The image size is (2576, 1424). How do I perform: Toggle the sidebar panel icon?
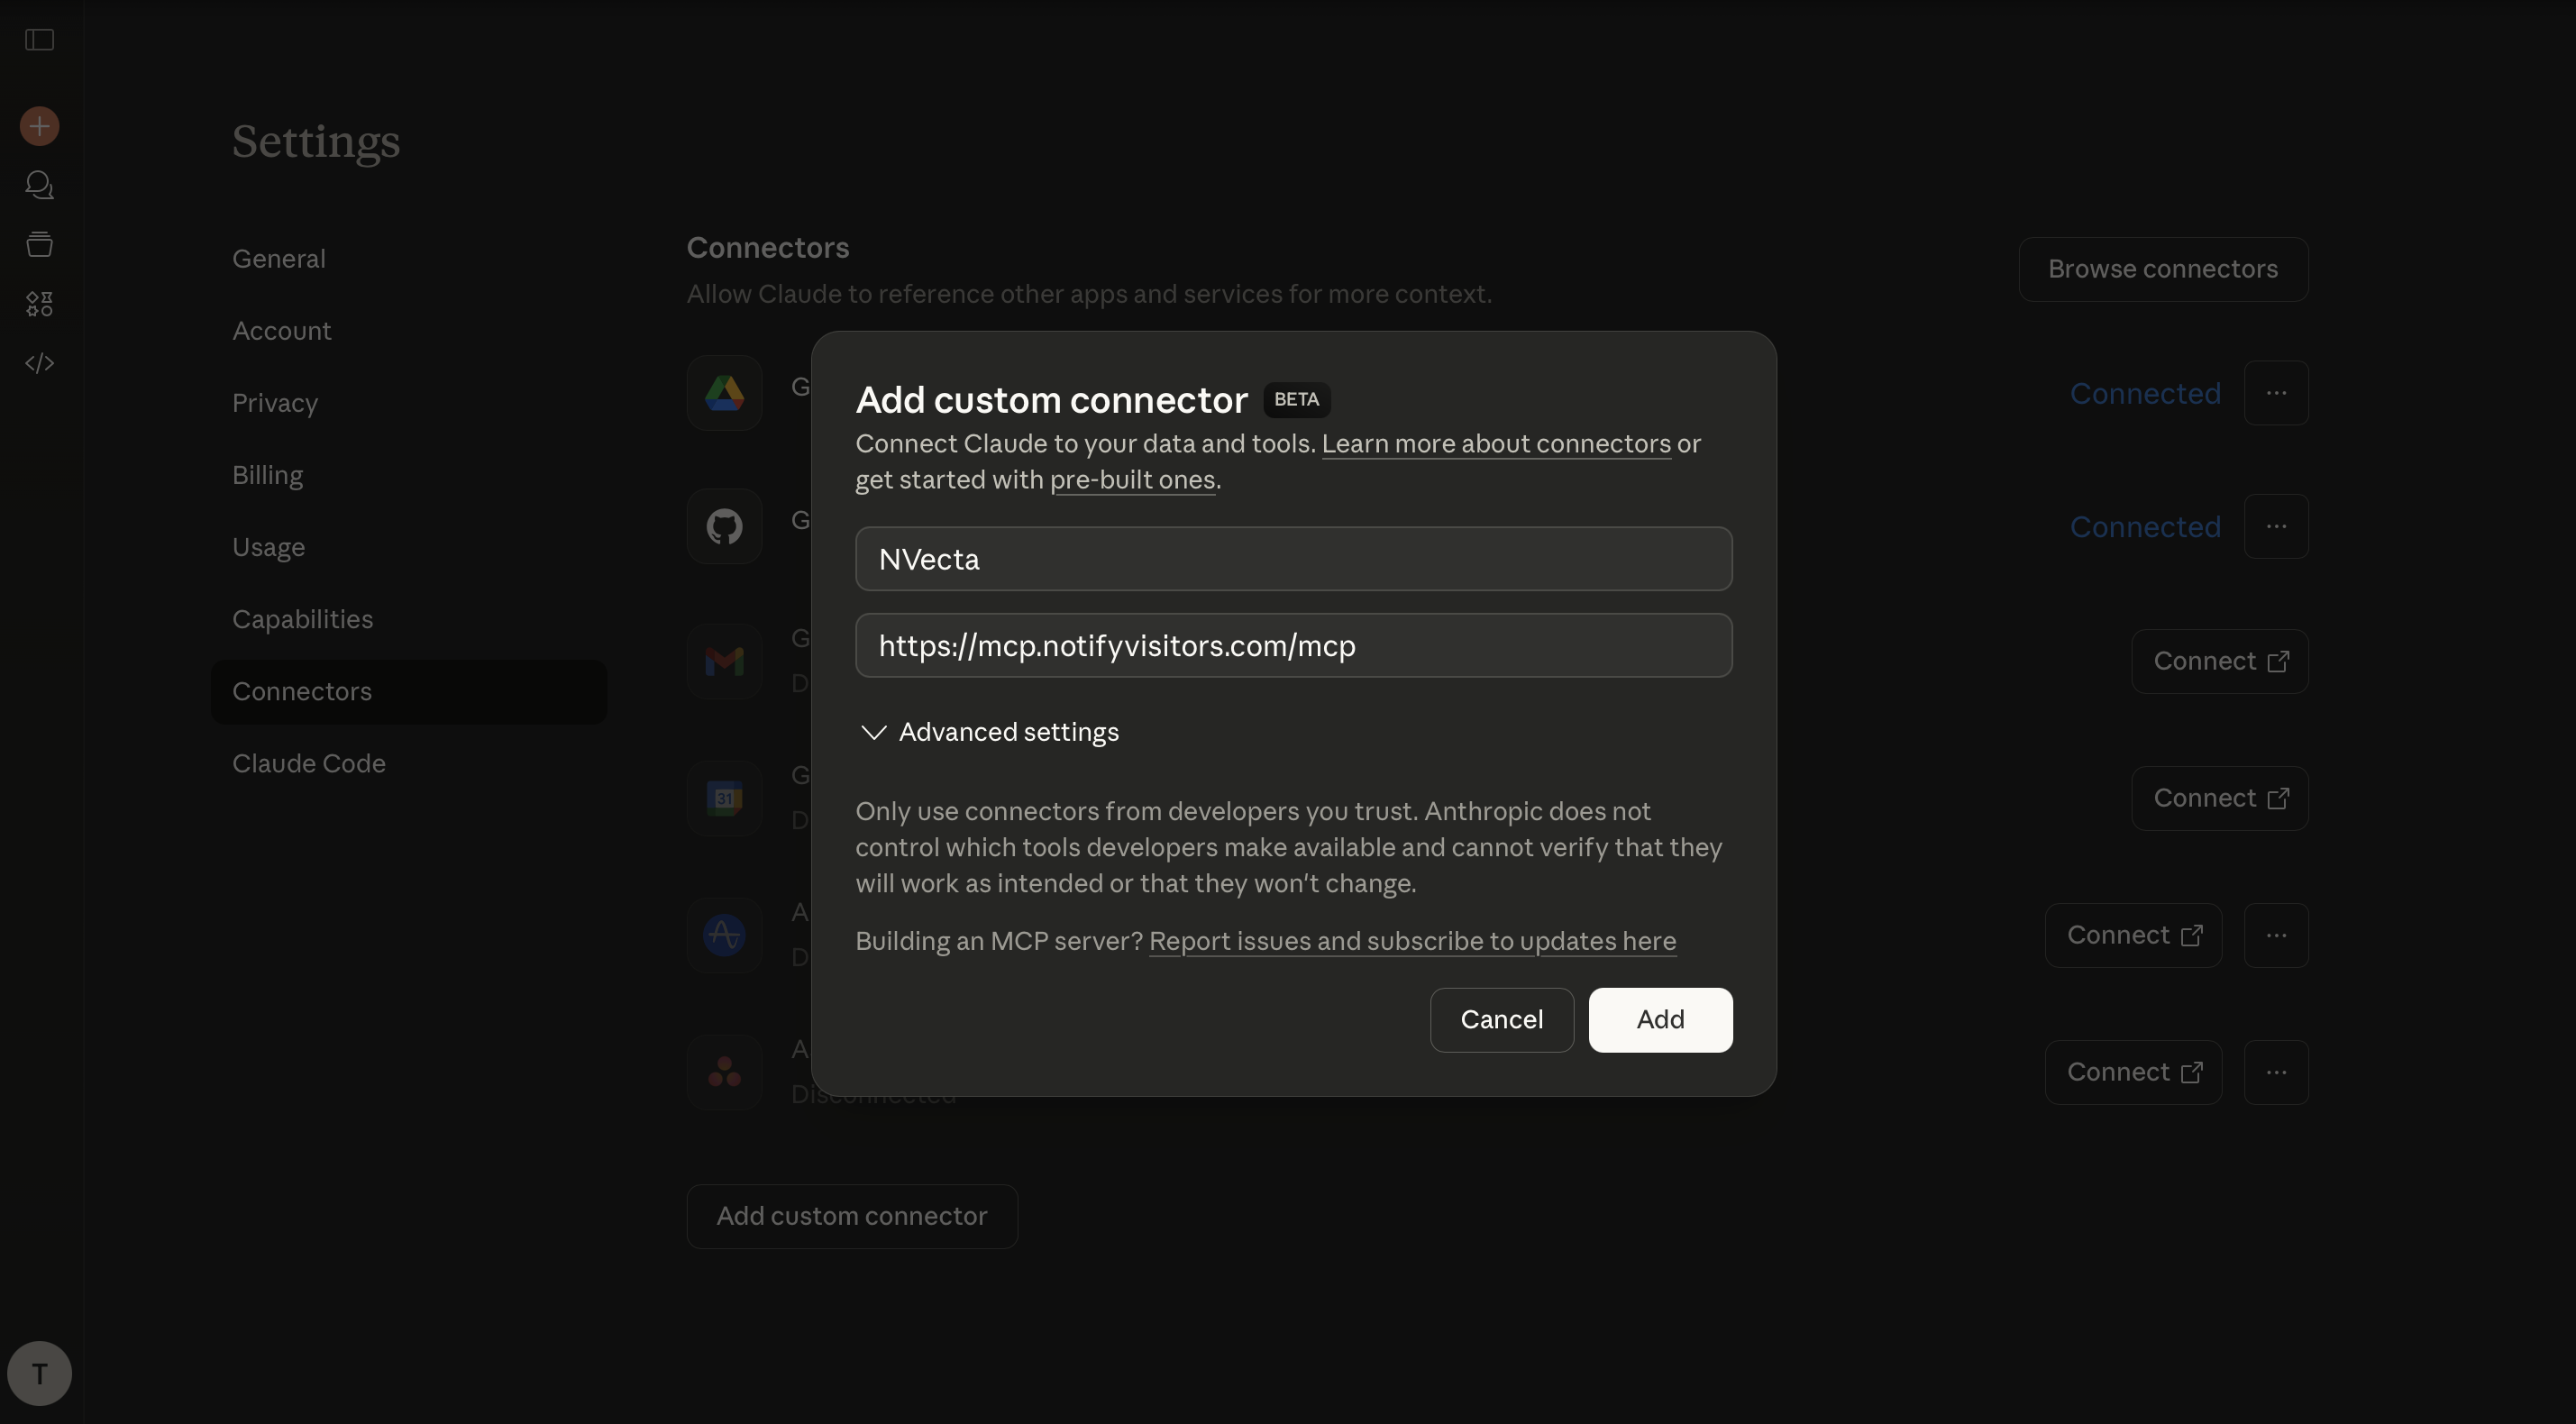point(39,40)
